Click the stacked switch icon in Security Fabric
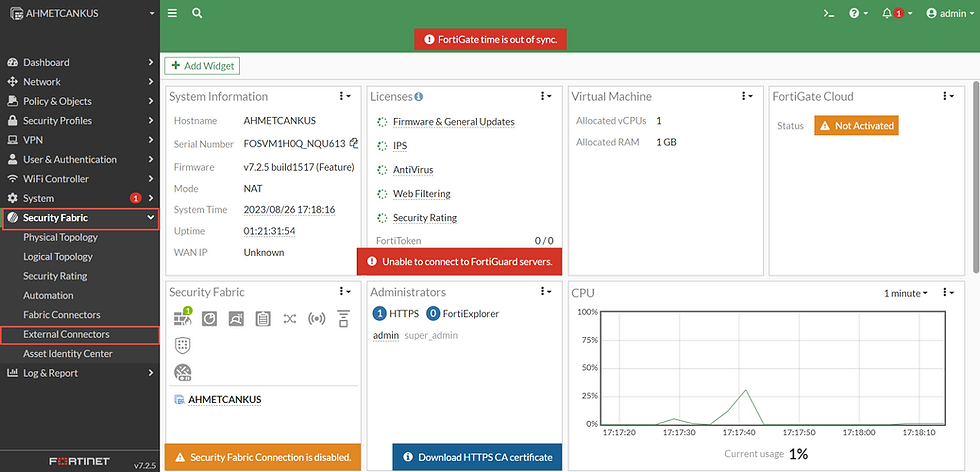Viewport: 980px width, 472px height. tap(343, 319)
